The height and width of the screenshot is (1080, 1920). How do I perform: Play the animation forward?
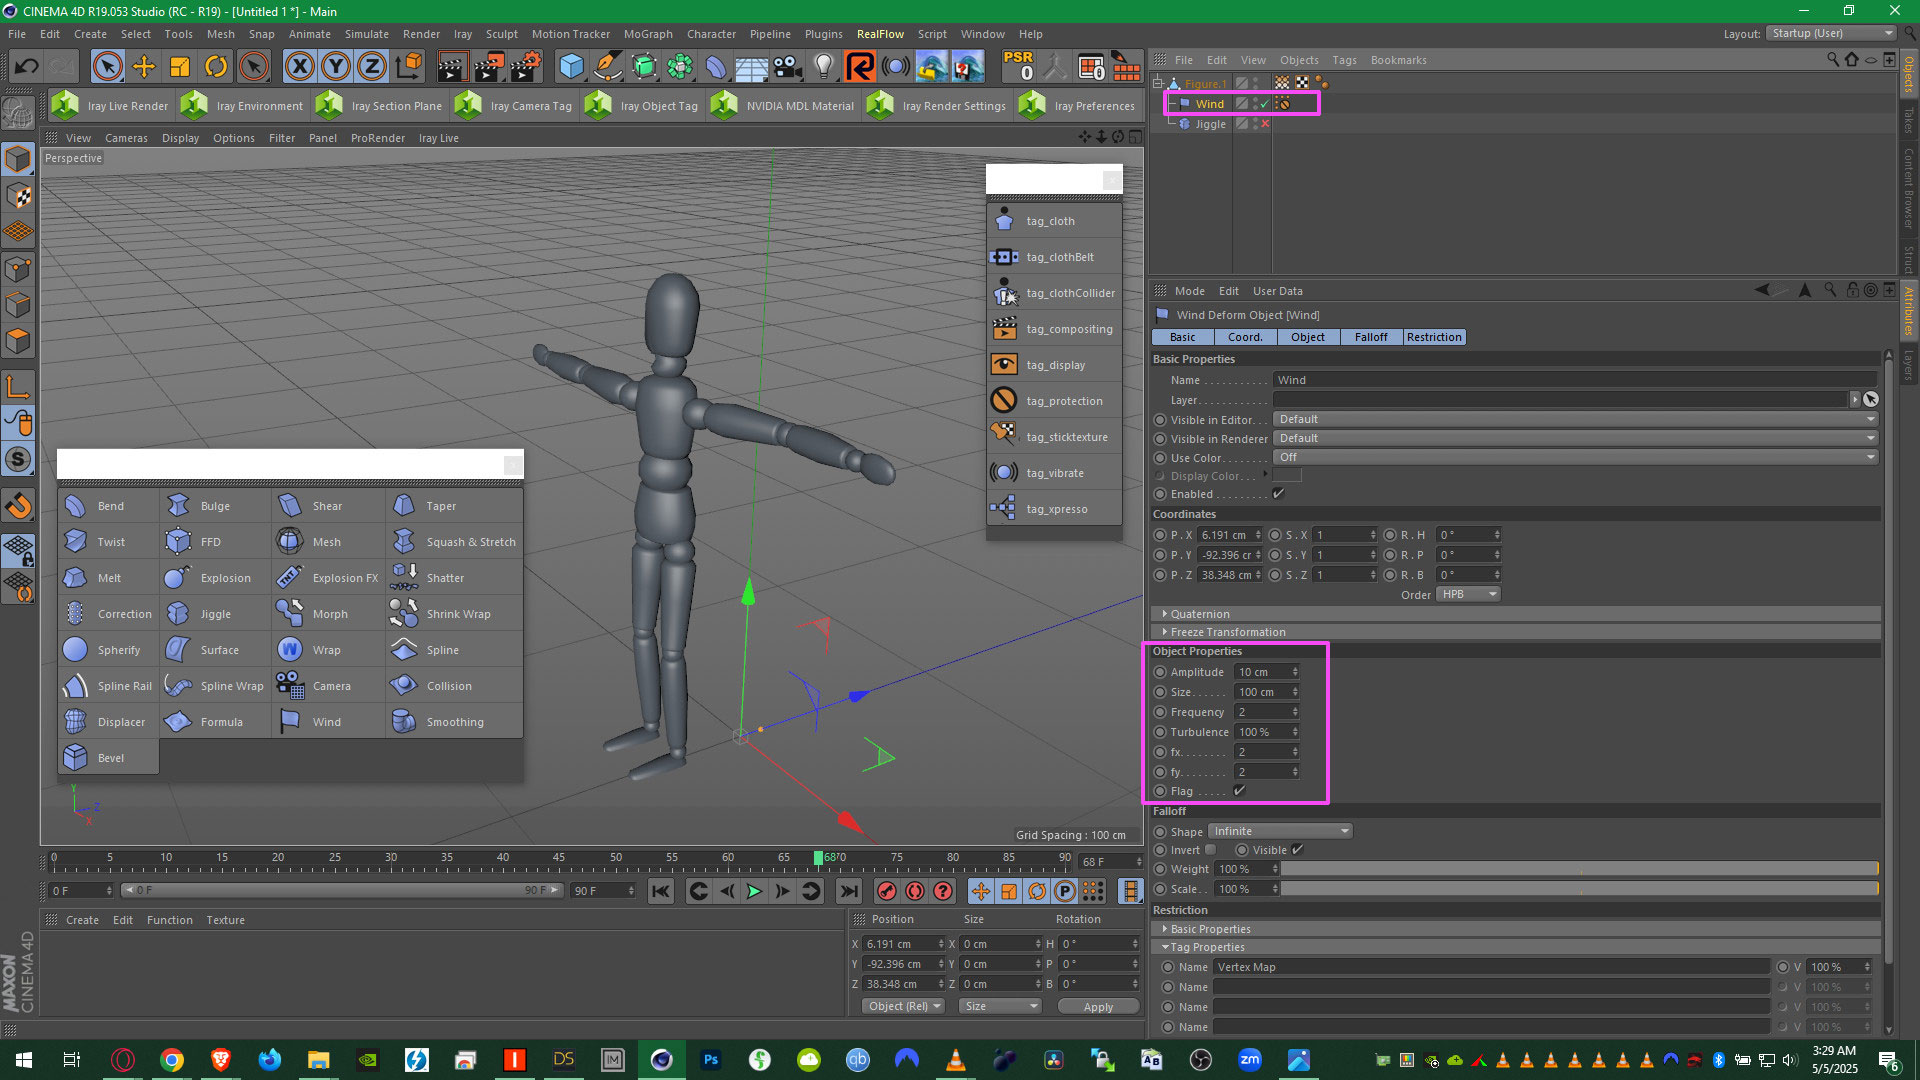click(755, 891)
